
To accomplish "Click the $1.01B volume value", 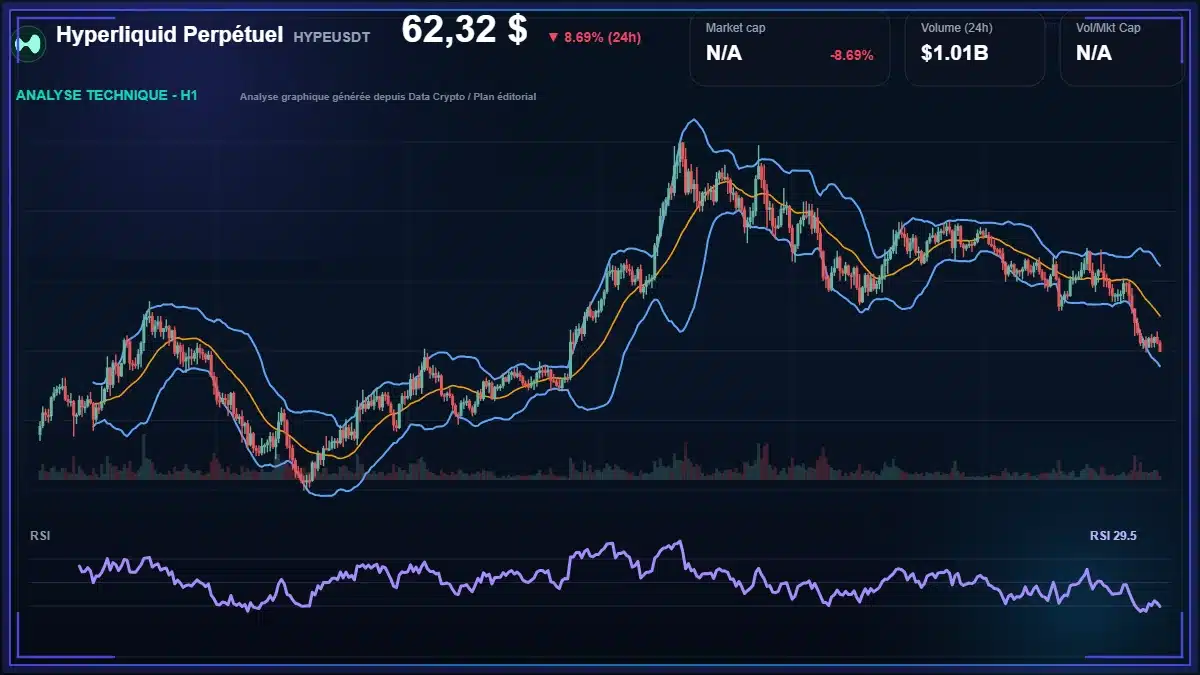I will point(954,53).
